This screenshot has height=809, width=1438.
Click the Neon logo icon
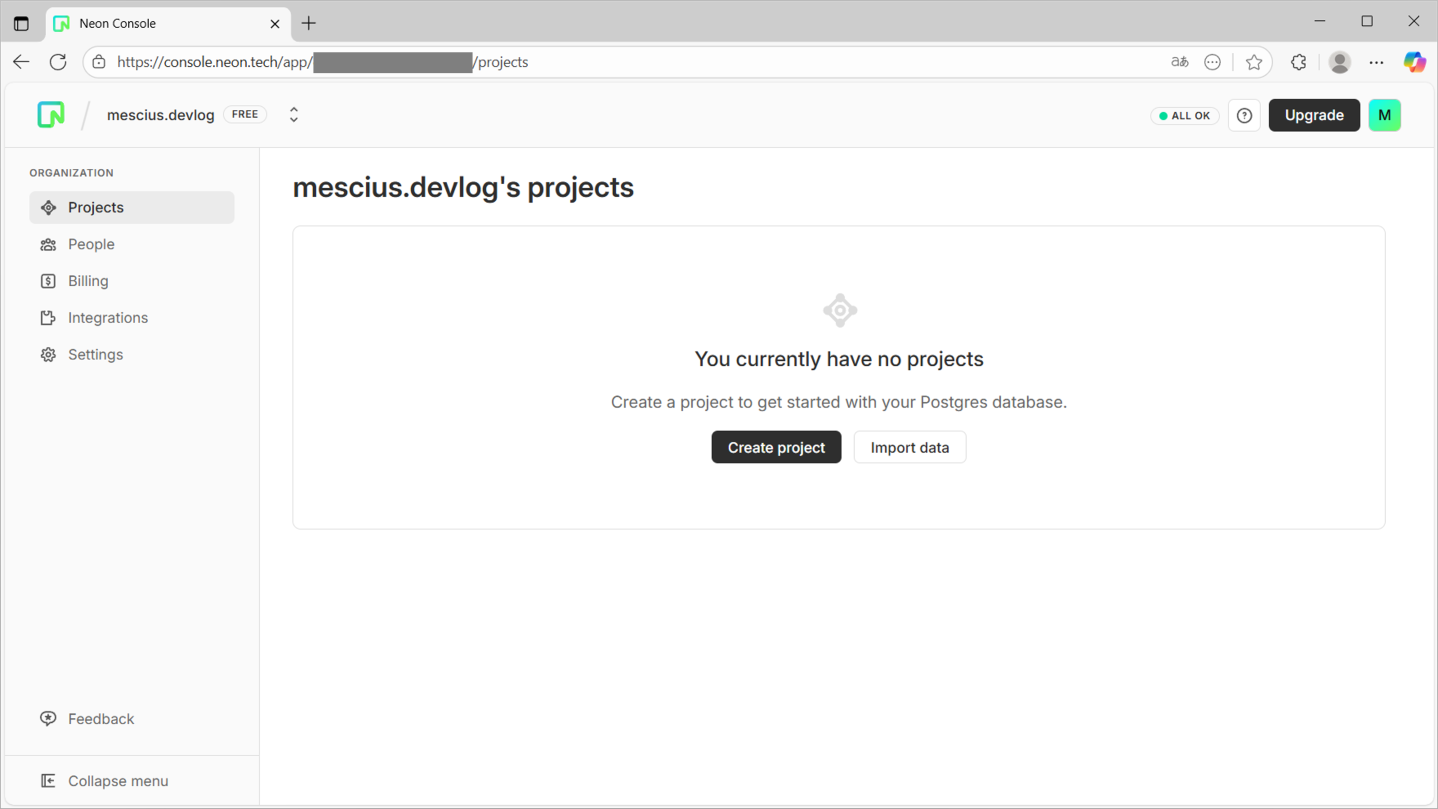[51, 115]
